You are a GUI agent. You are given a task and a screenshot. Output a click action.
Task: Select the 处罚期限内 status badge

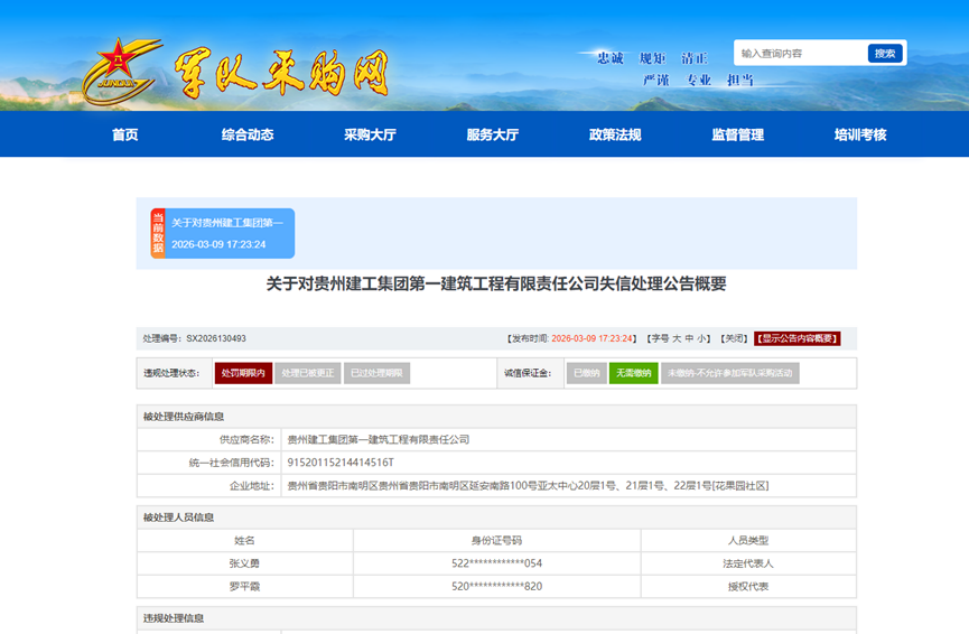243,373
